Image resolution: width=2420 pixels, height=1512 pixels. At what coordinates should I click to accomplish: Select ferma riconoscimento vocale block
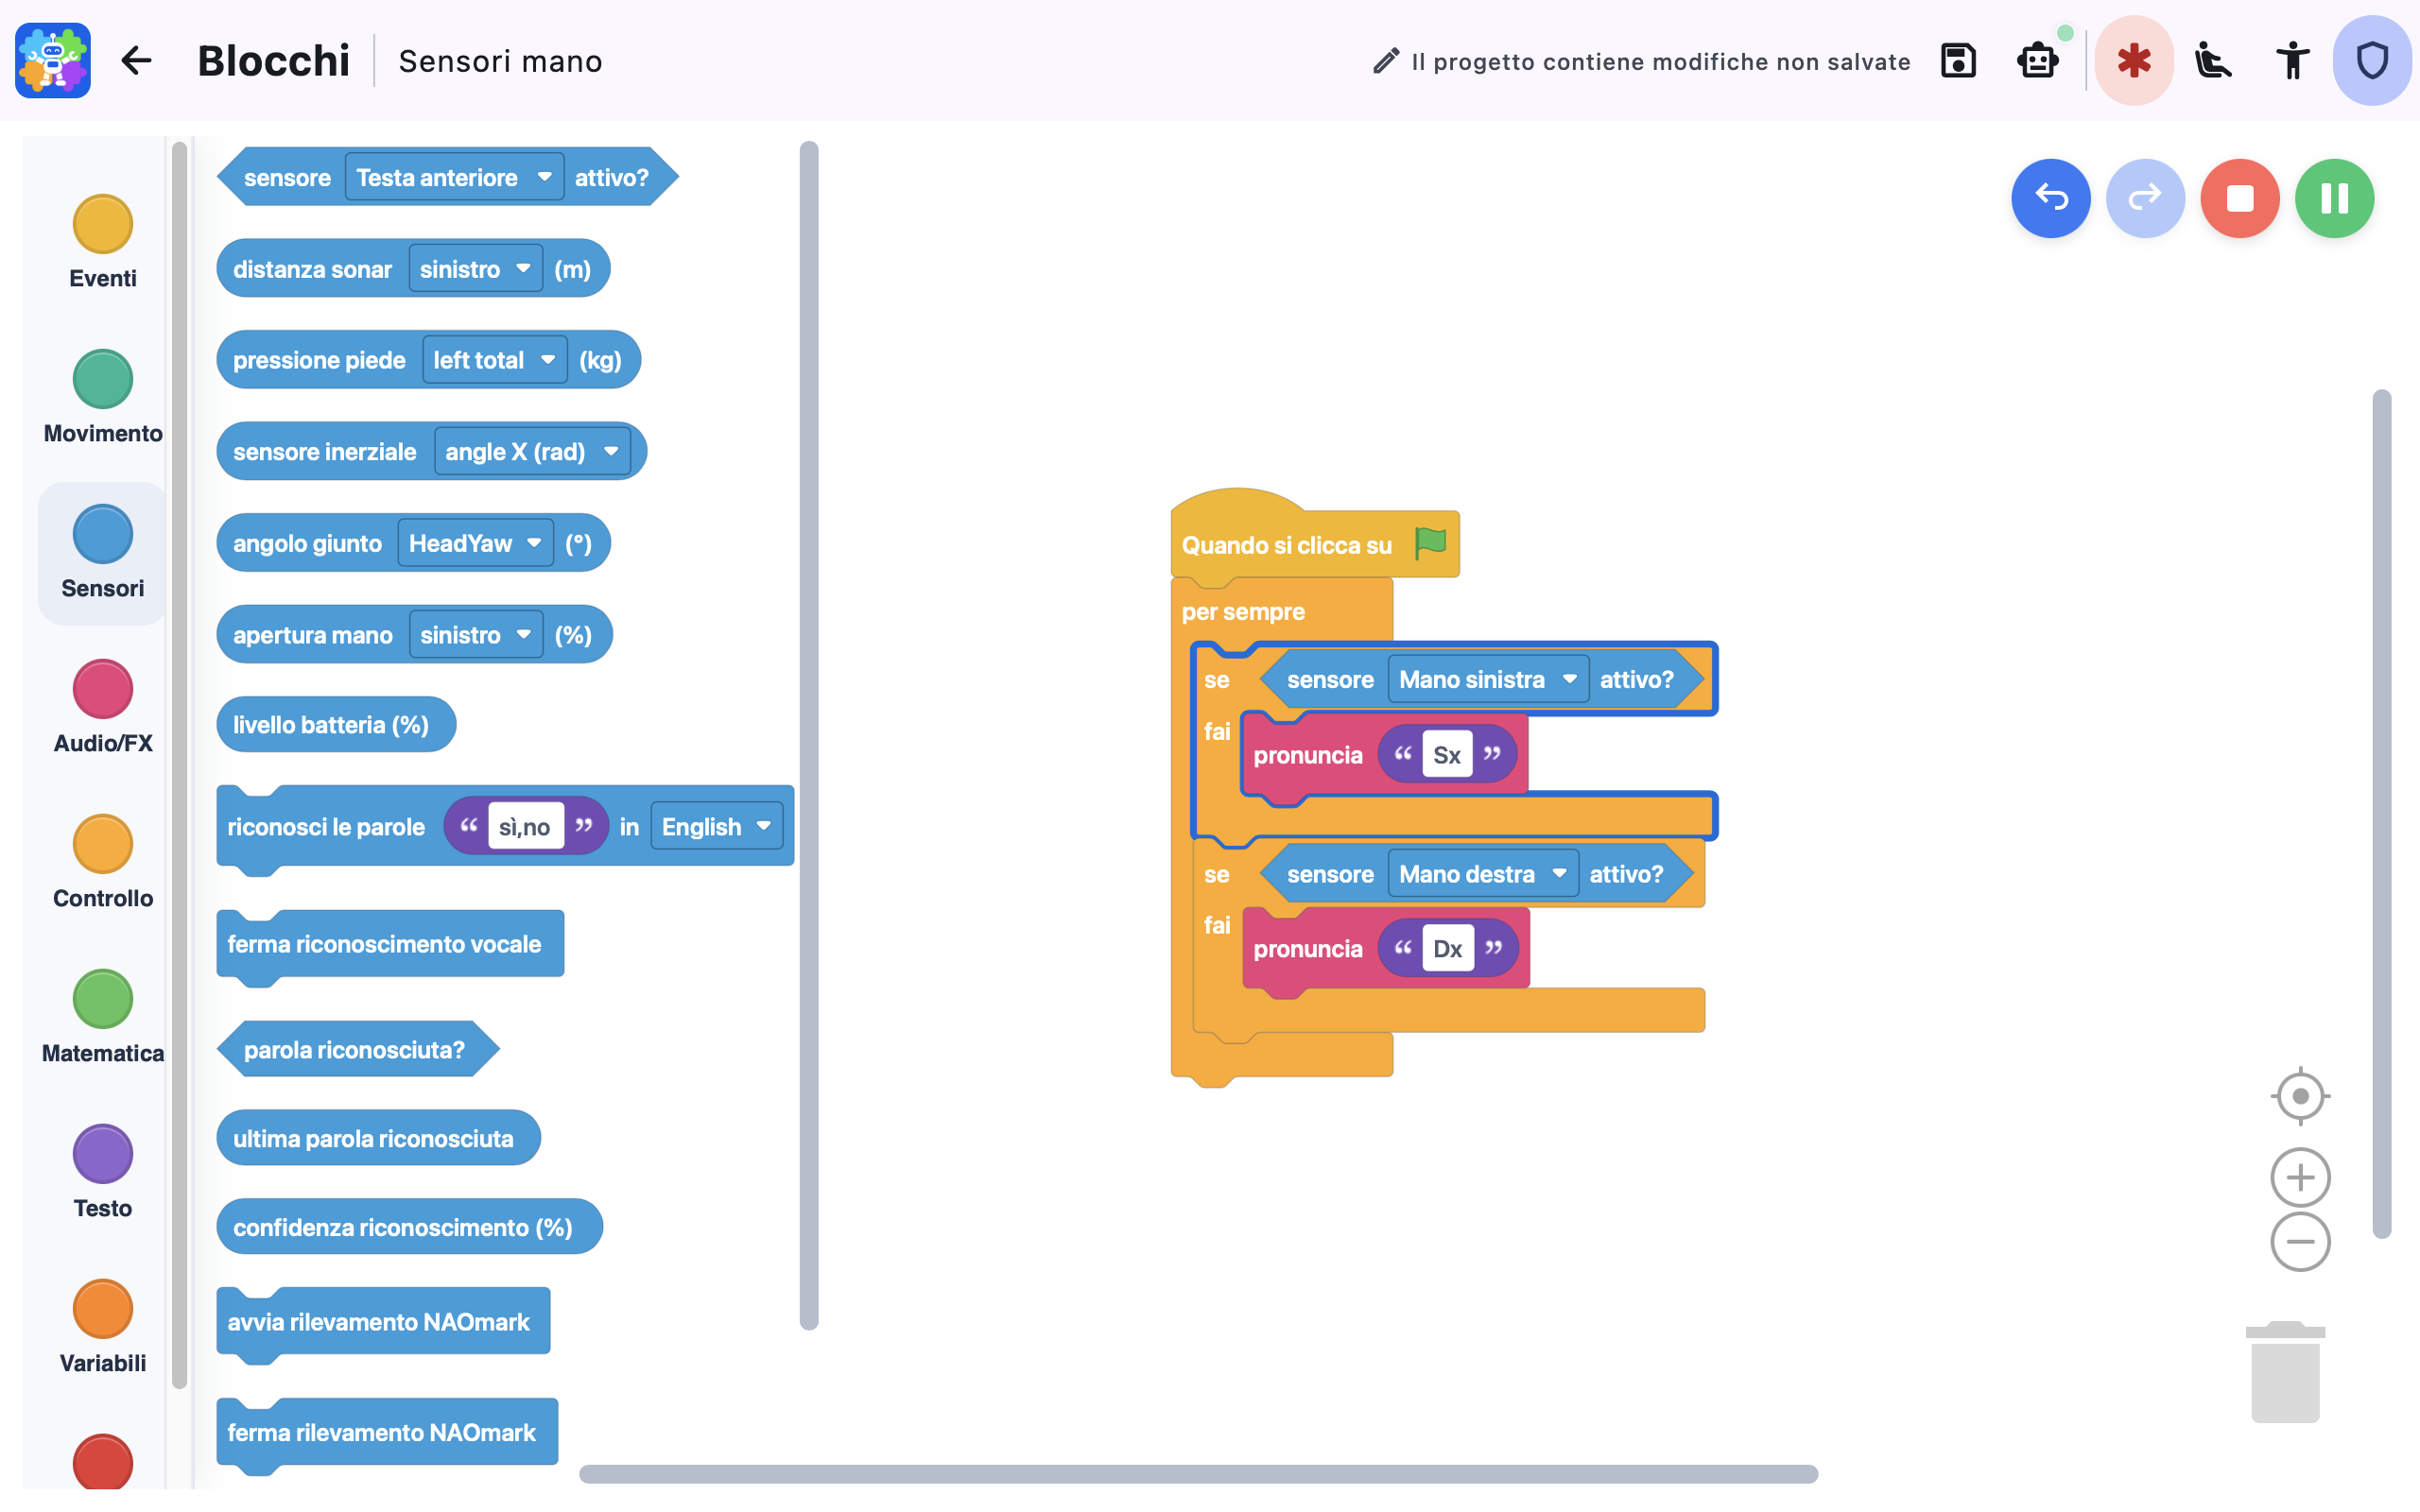coord(390,945)
